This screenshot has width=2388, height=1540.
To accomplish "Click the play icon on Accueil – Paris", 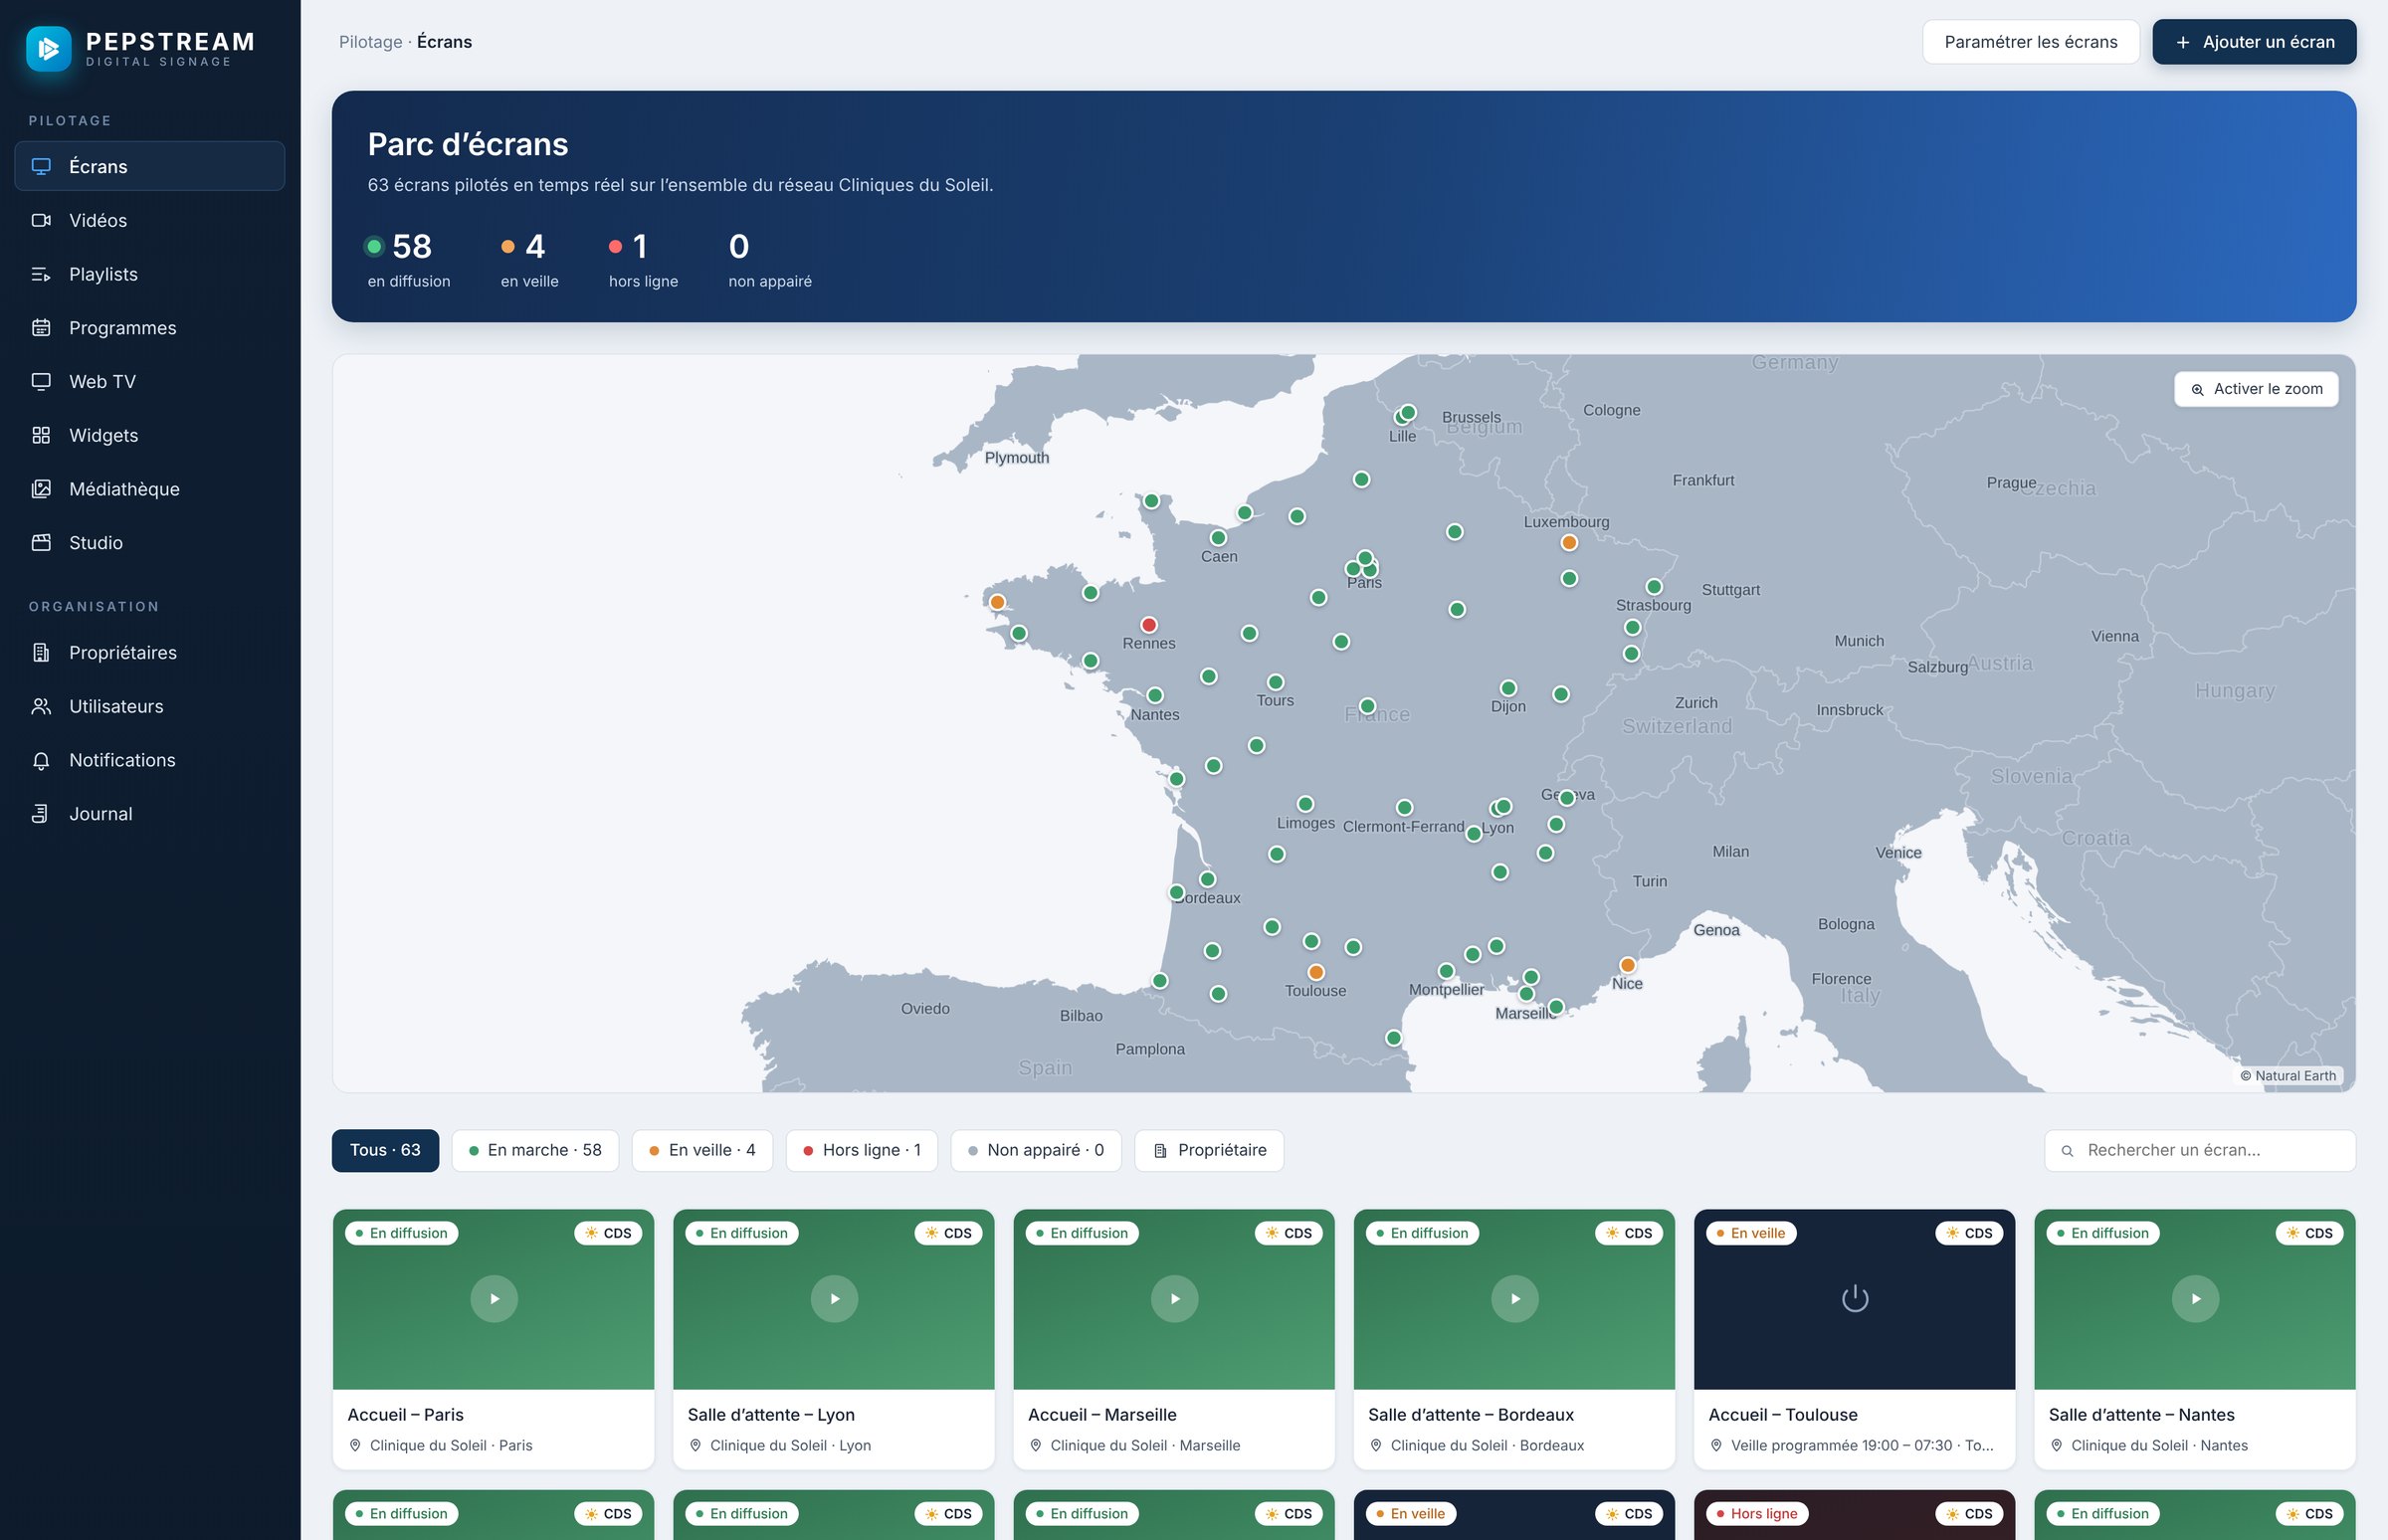I will click(494, 1299).
